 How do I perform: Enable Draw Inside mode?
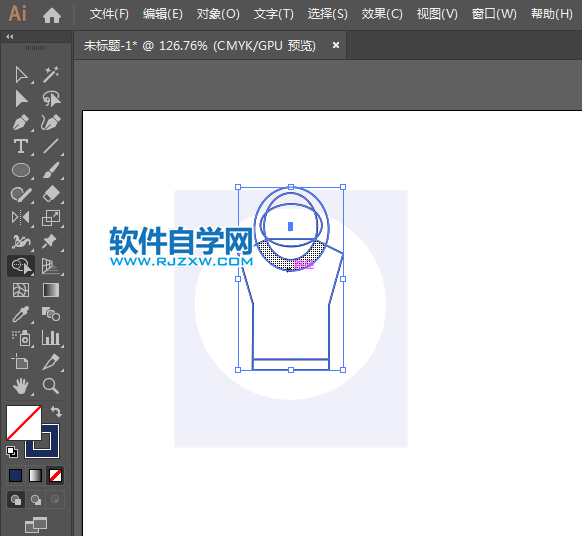pos(55,500)
